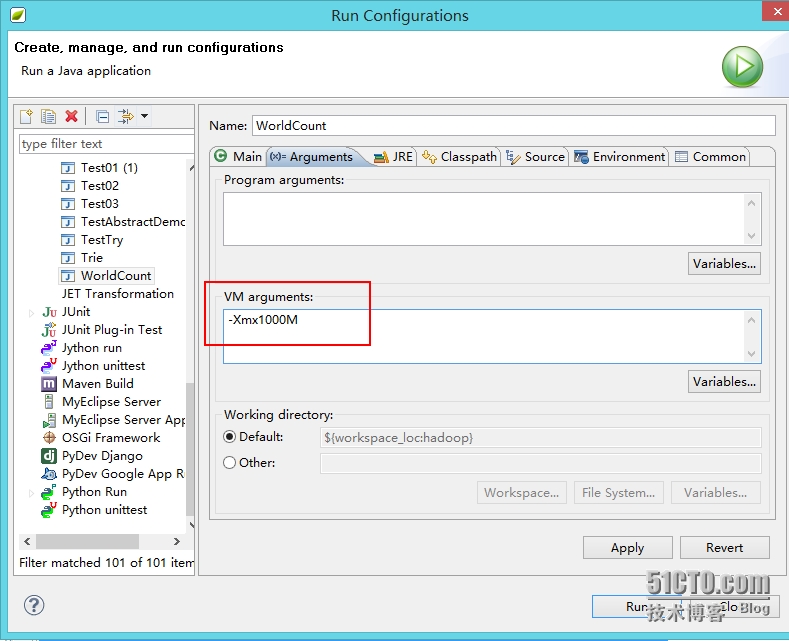Viewport: 789px width, 641px height.
Task: Click the Program arguments scroll down arrow
Action: point(752,235)
